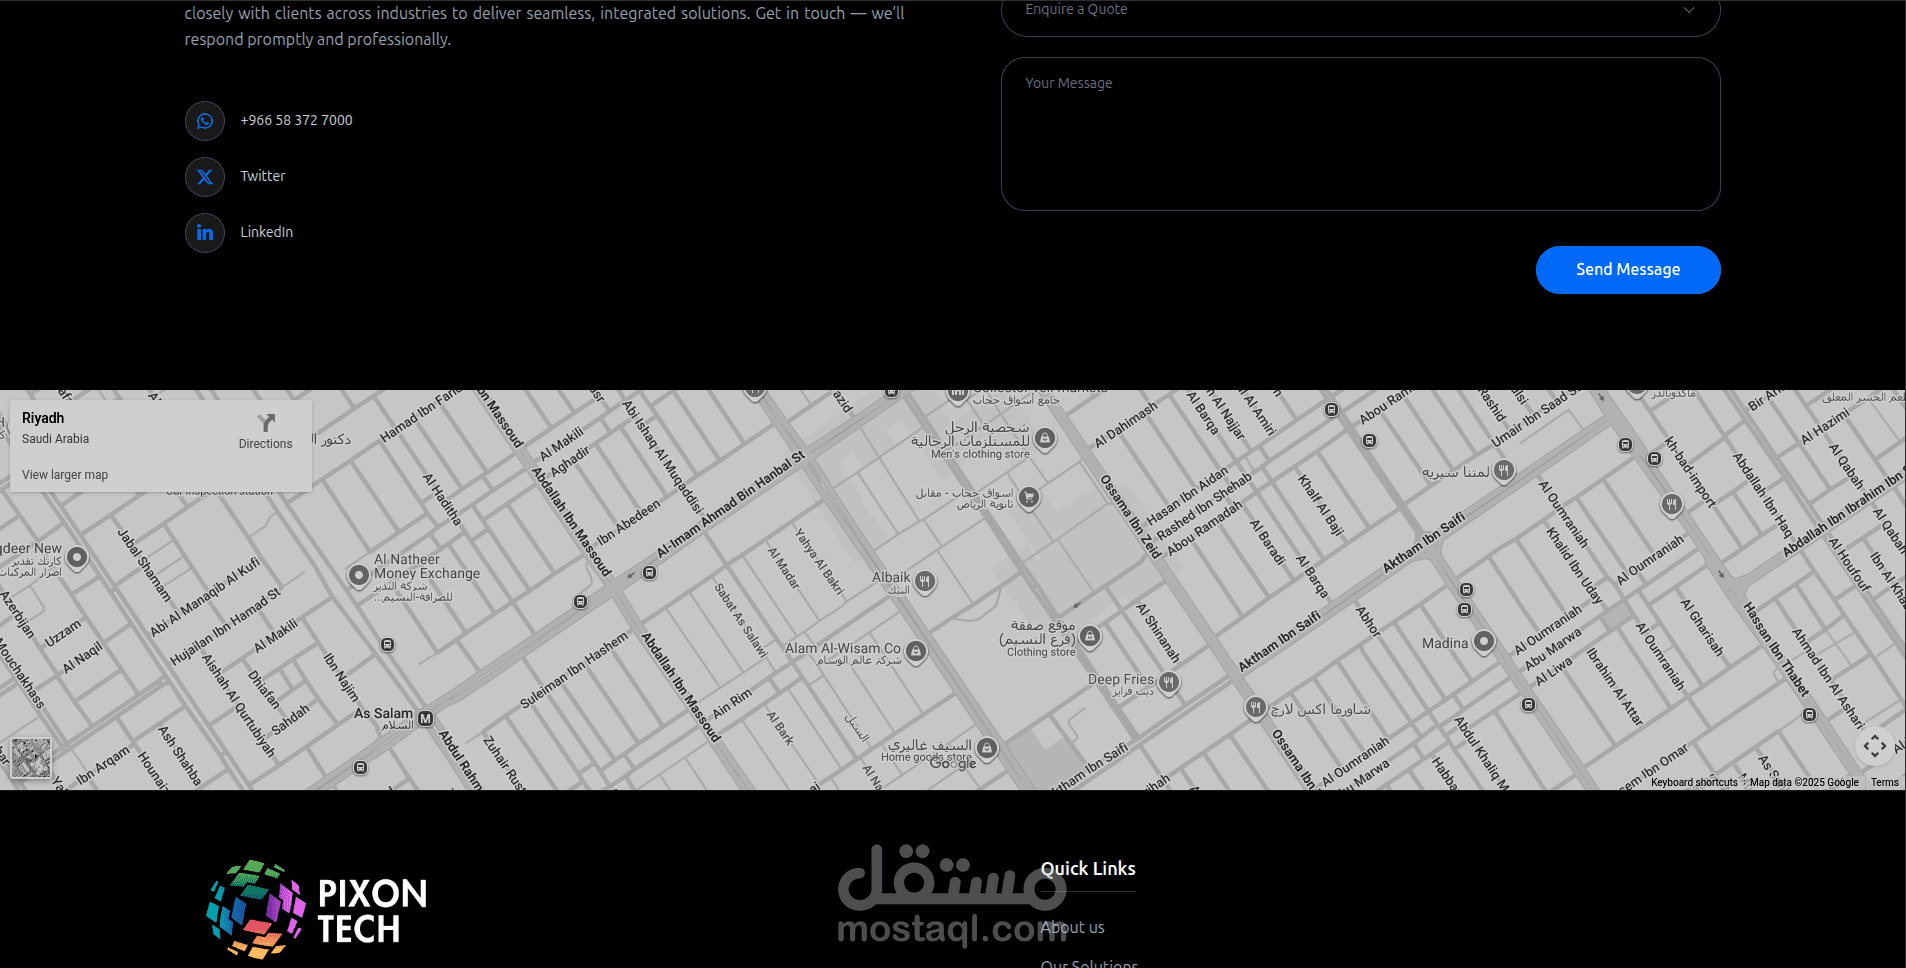The width and height of the screenshot is (1906, 968).
Task: Switch to satellite imagery thumbnail on map
Action: tap(31, 758)
